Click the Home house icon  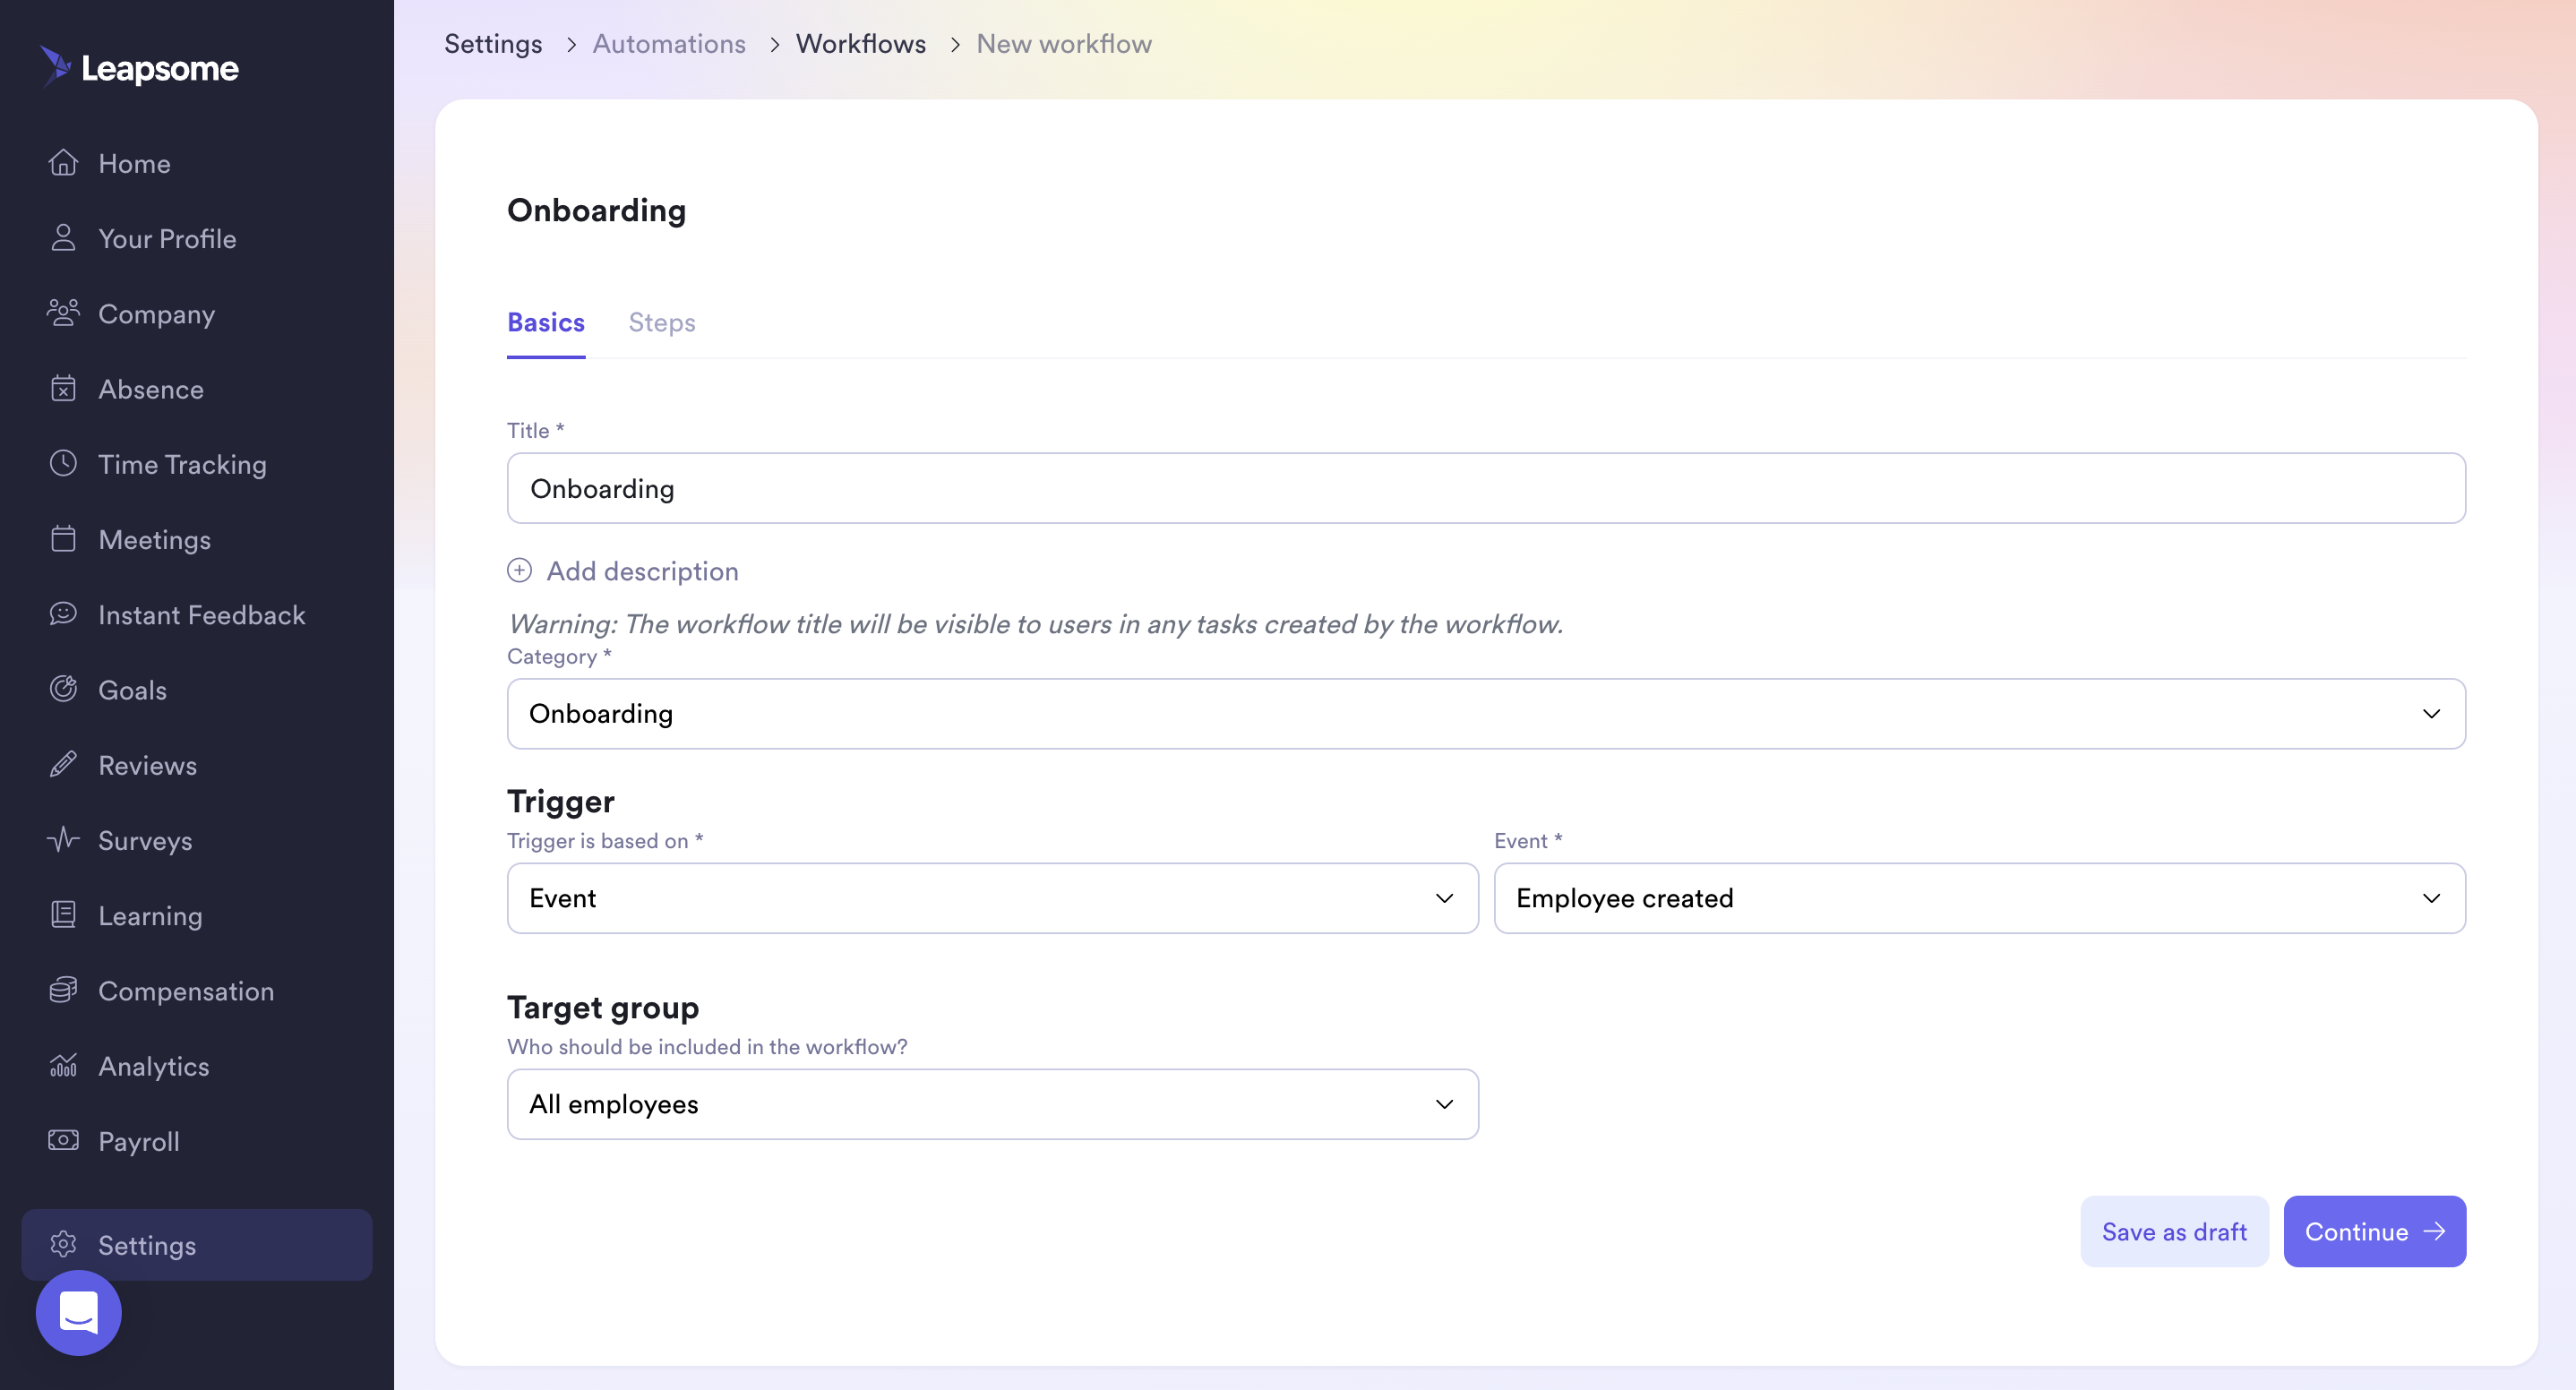coord(63,162)
